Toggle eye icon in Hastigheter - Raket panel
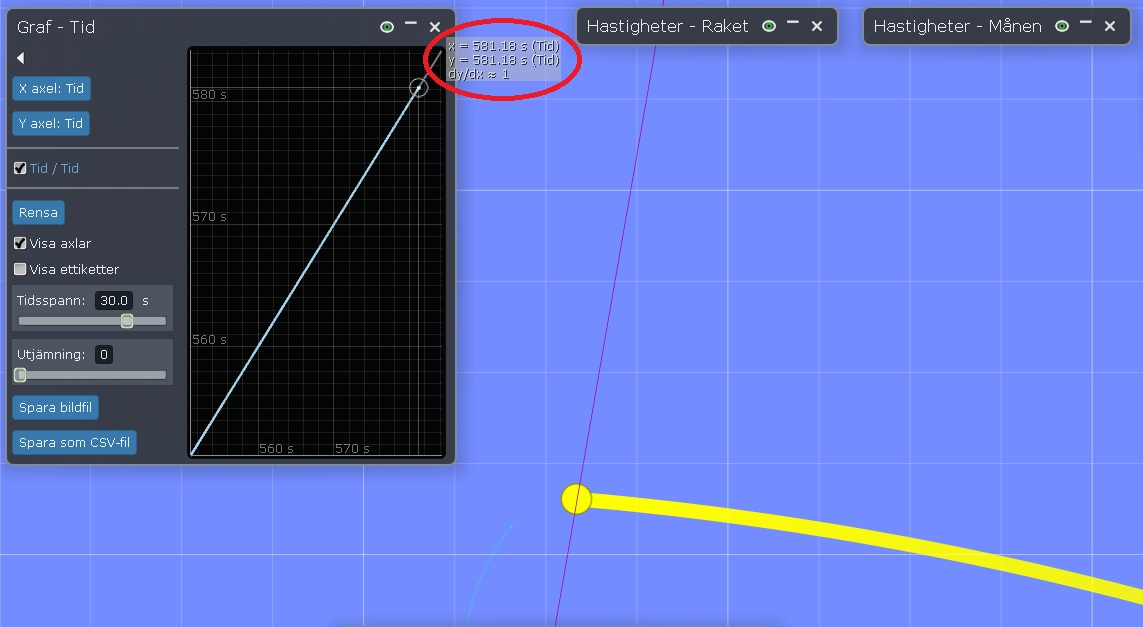1143x627 pixels. coord(769,26)
